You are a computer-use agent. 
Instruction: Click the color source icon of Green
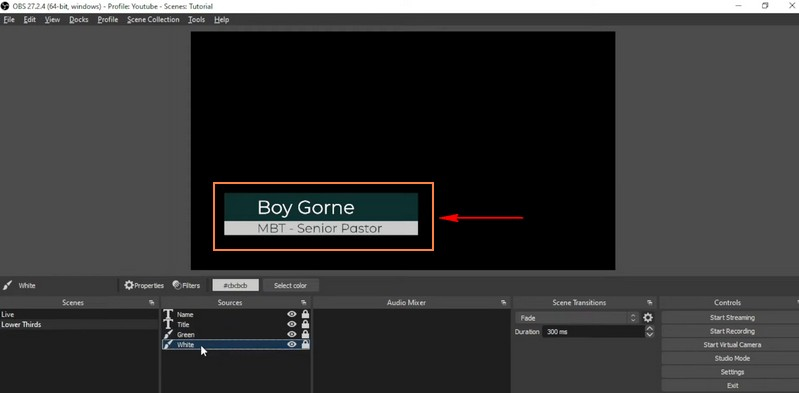tap(168, 334)
